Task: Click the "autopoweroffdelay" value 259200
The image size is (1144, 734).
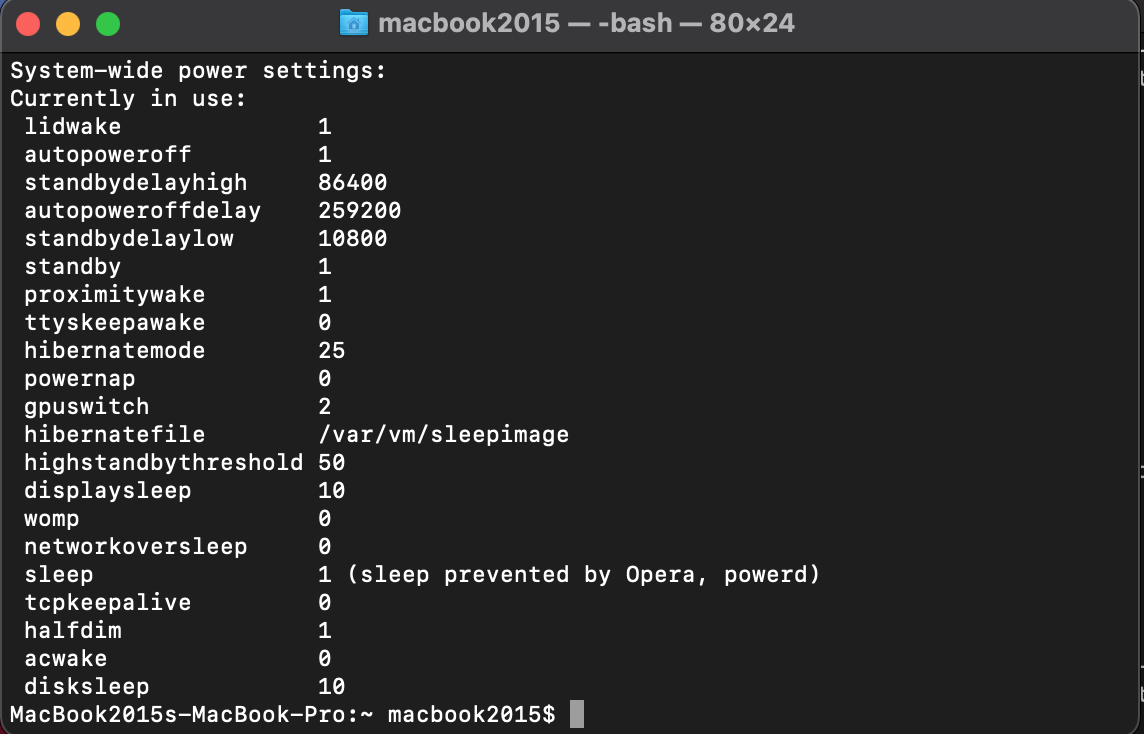Action: point(359,211)
